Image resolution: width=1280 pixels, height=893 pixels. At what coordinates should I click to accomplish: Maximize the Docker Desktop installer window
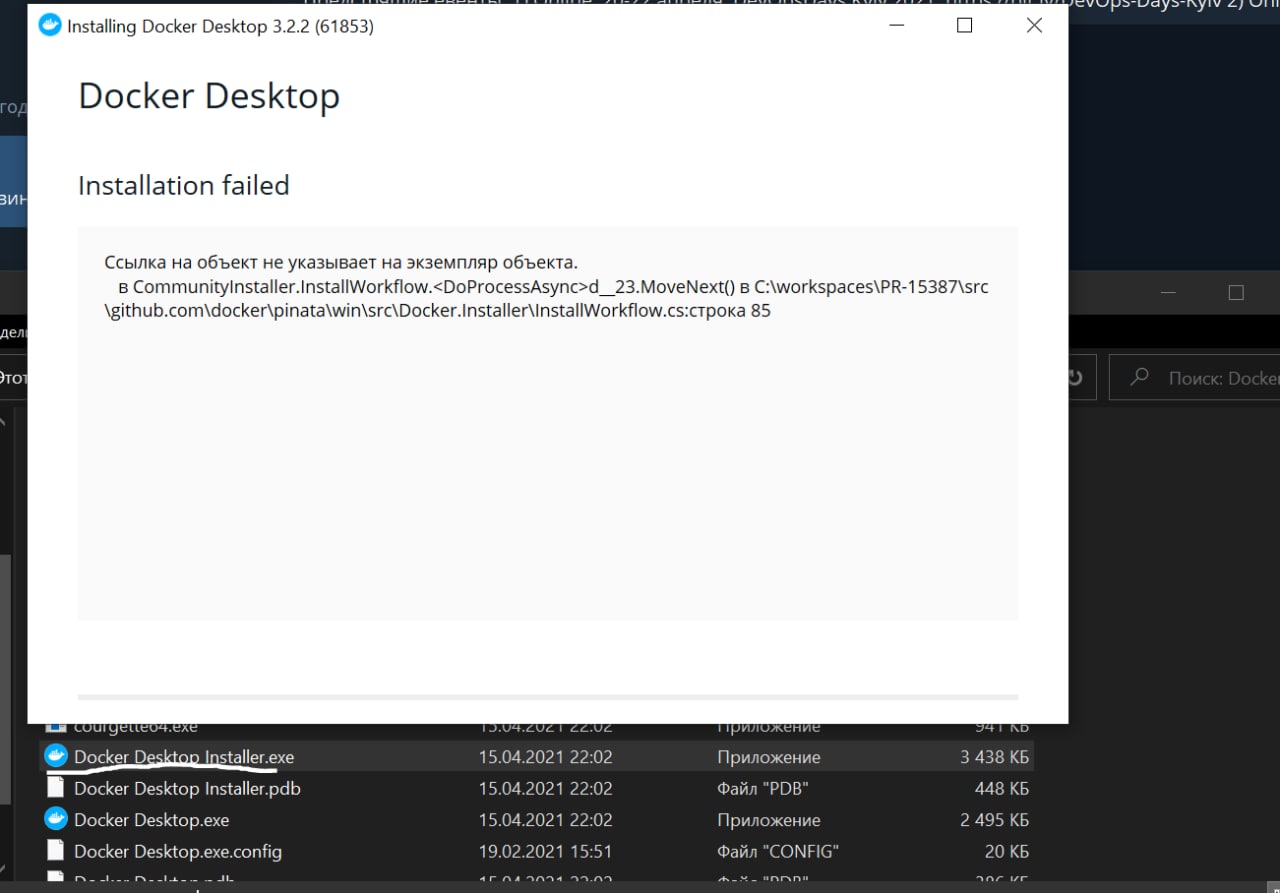click(x=964, y=26)
